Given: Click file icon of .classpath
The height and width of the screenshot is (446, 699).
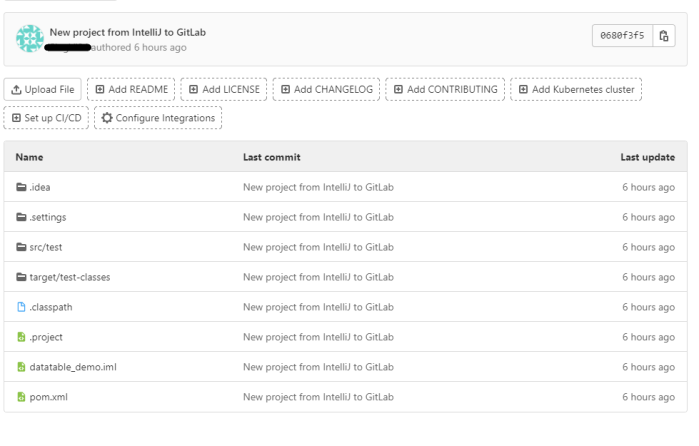Looking at the screenshot, I should 21,307.
